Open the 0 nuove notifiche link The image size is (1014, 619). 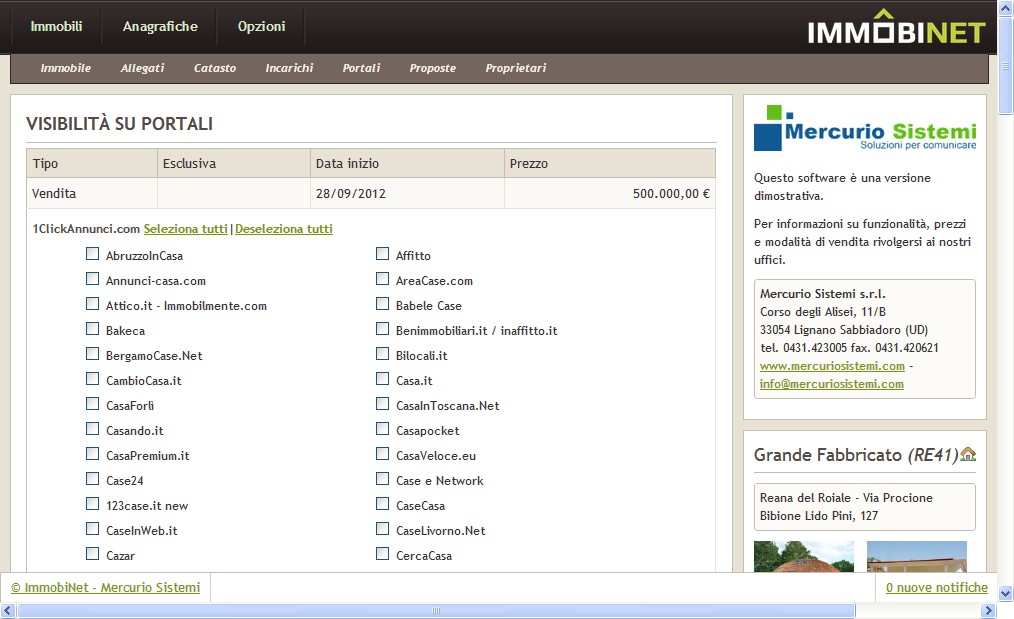(936, 588)
